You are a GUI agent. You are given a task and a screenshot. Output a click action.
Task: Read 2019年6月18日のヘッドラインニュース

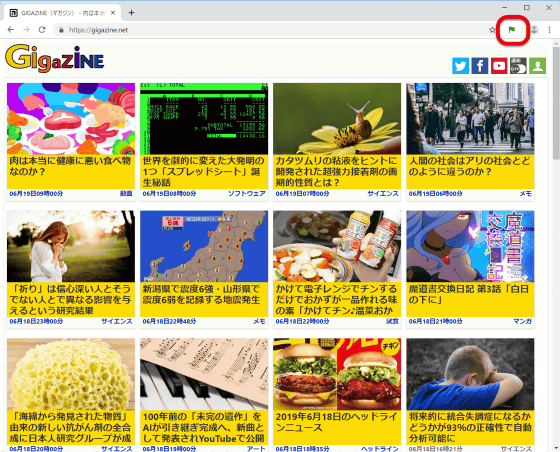336,422
